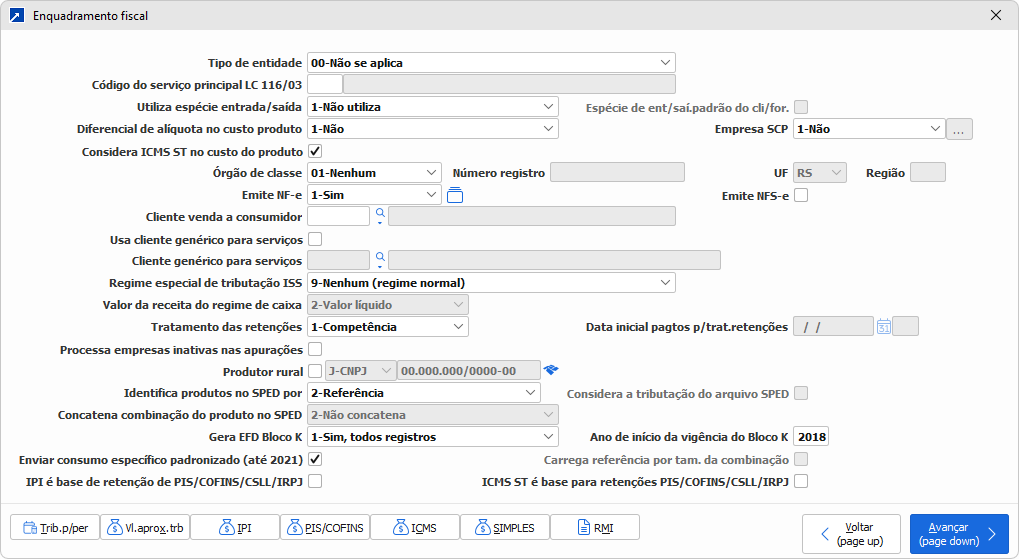The image size is (1019, 559).
Task: Click the search icon for Cliente venda a consumidor
Action: click(x=380, y=216)
